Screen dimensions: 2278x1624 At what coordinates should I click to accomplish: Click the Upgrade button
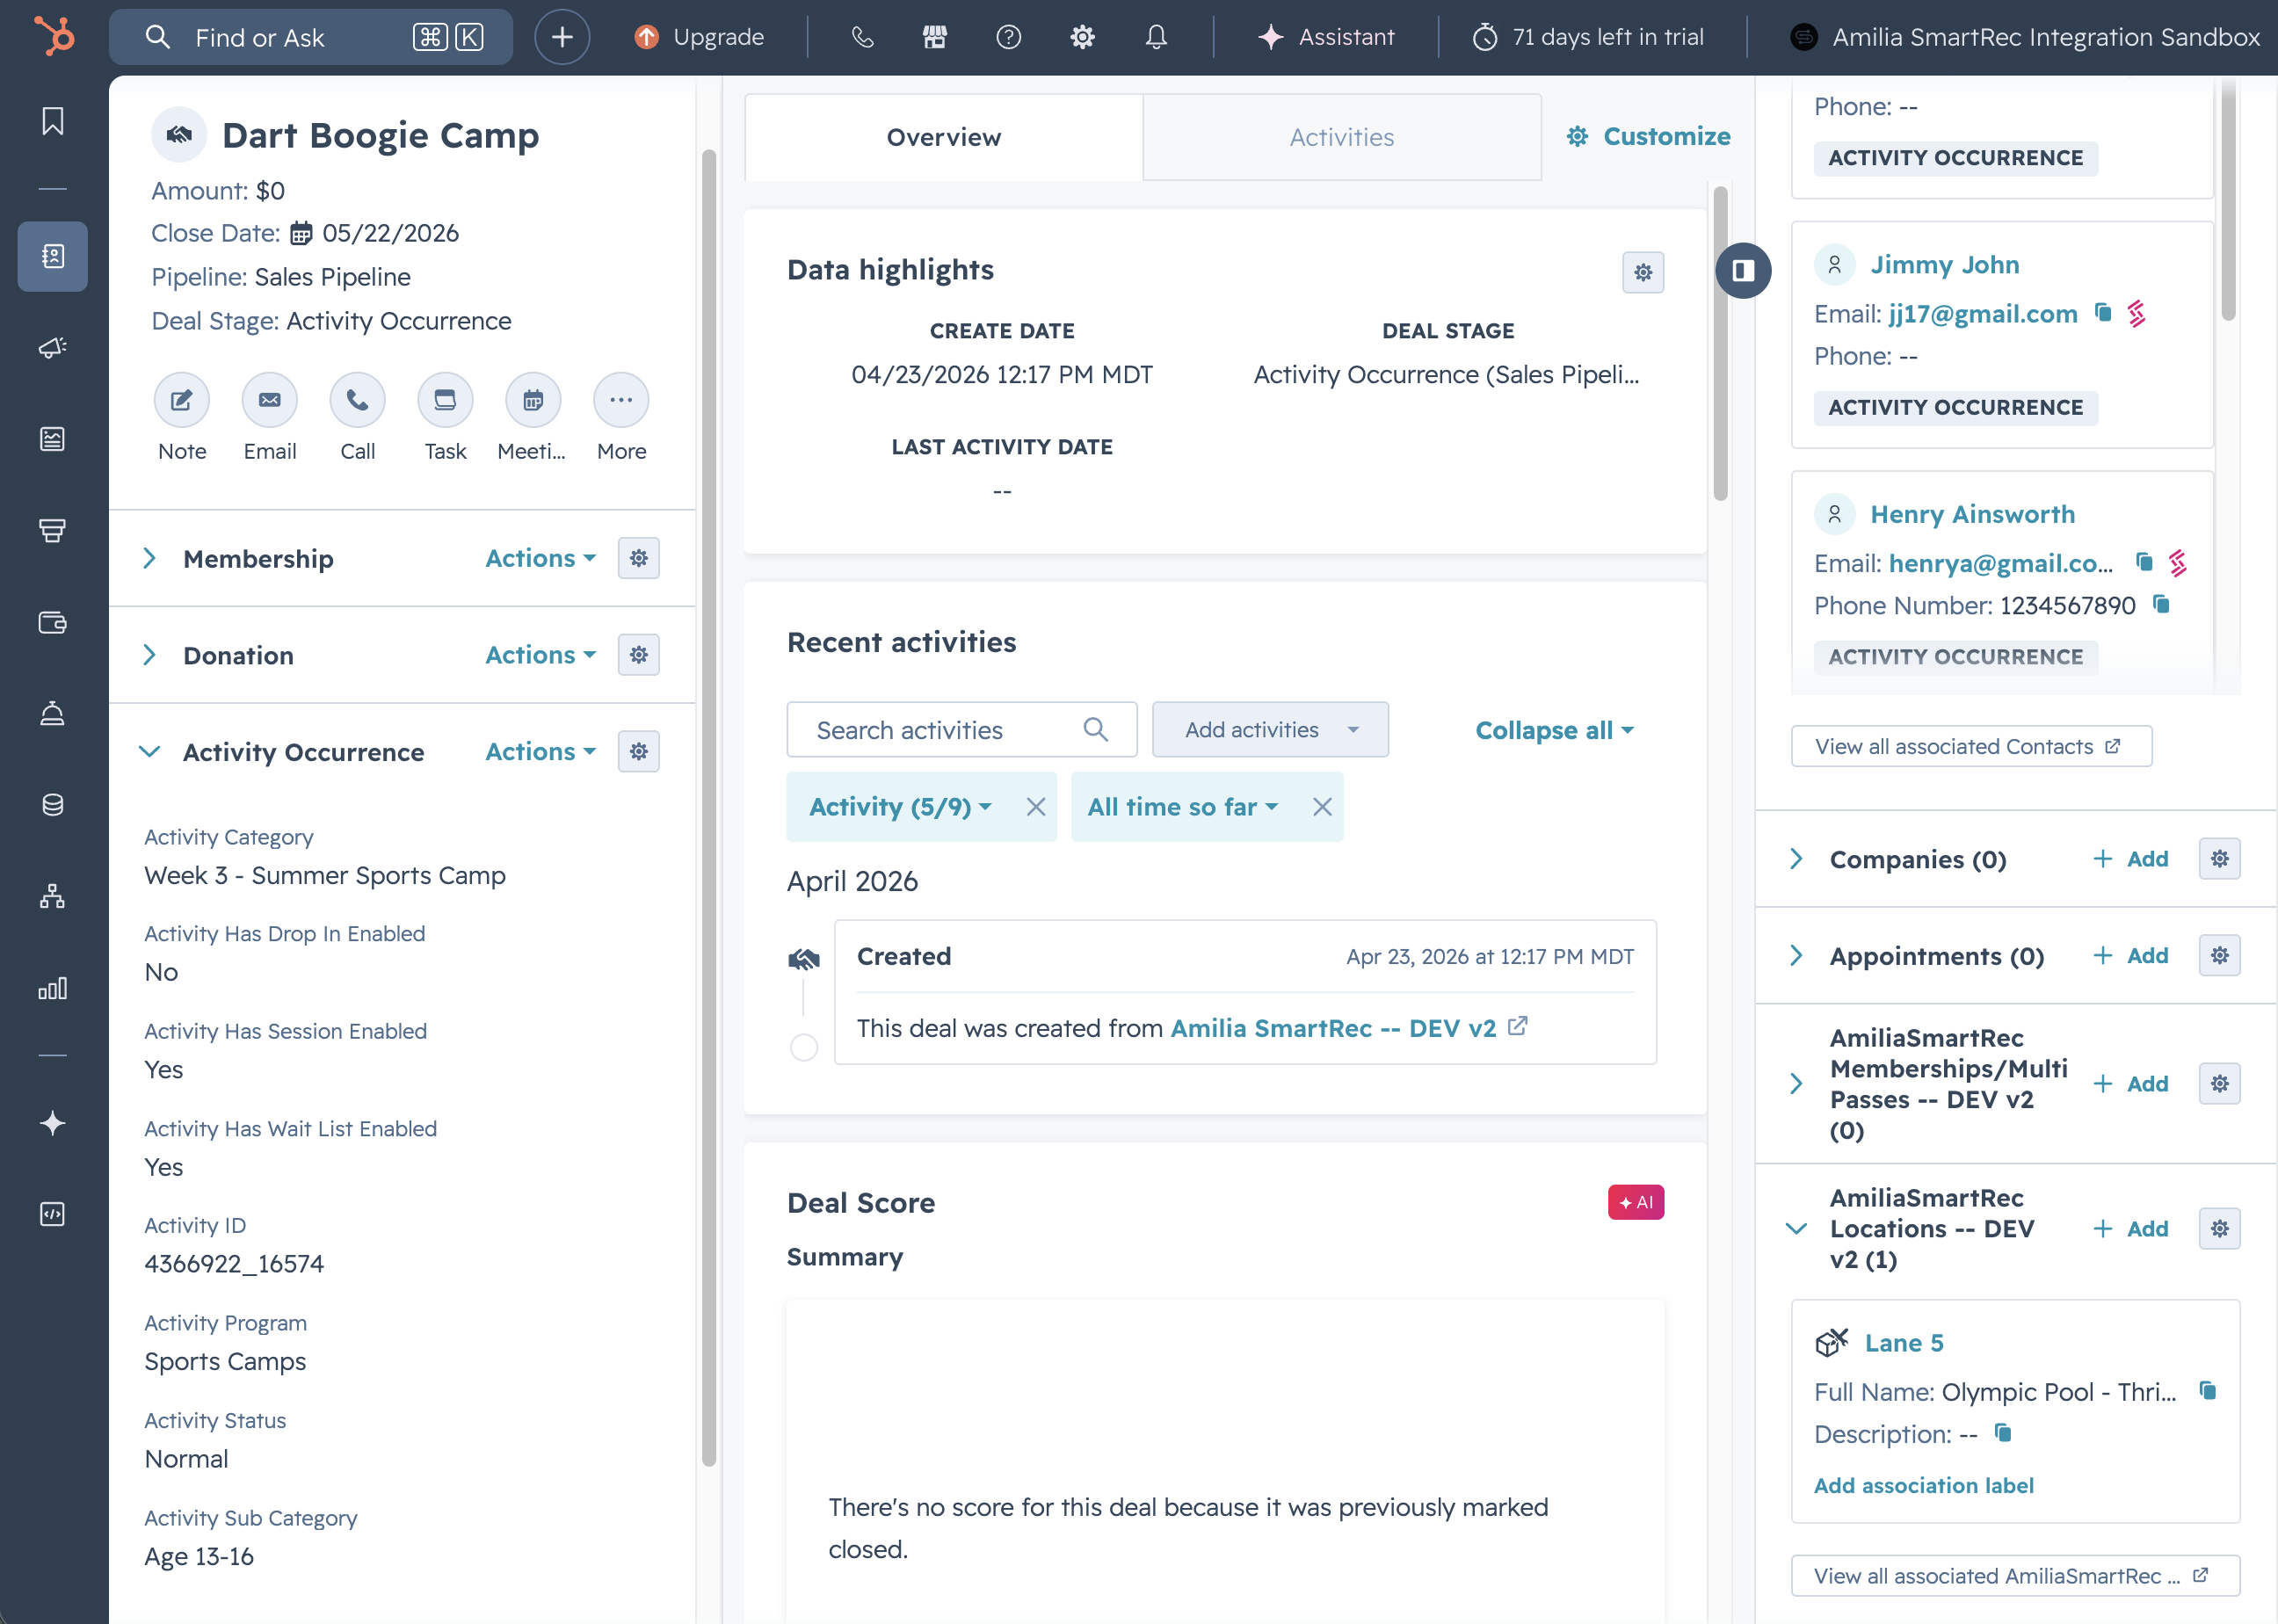[699, 37]
